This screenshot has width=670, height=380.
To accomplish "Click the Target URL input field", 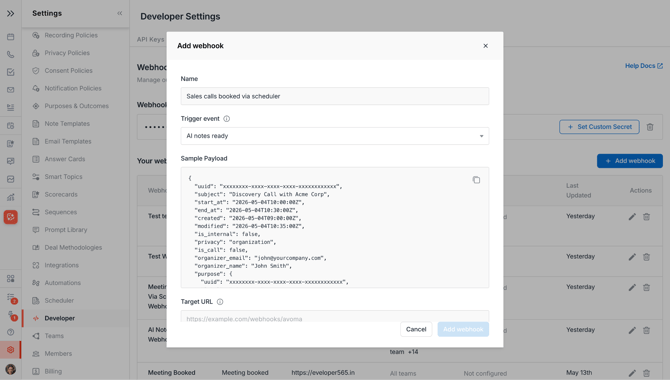I will (335, 317).
